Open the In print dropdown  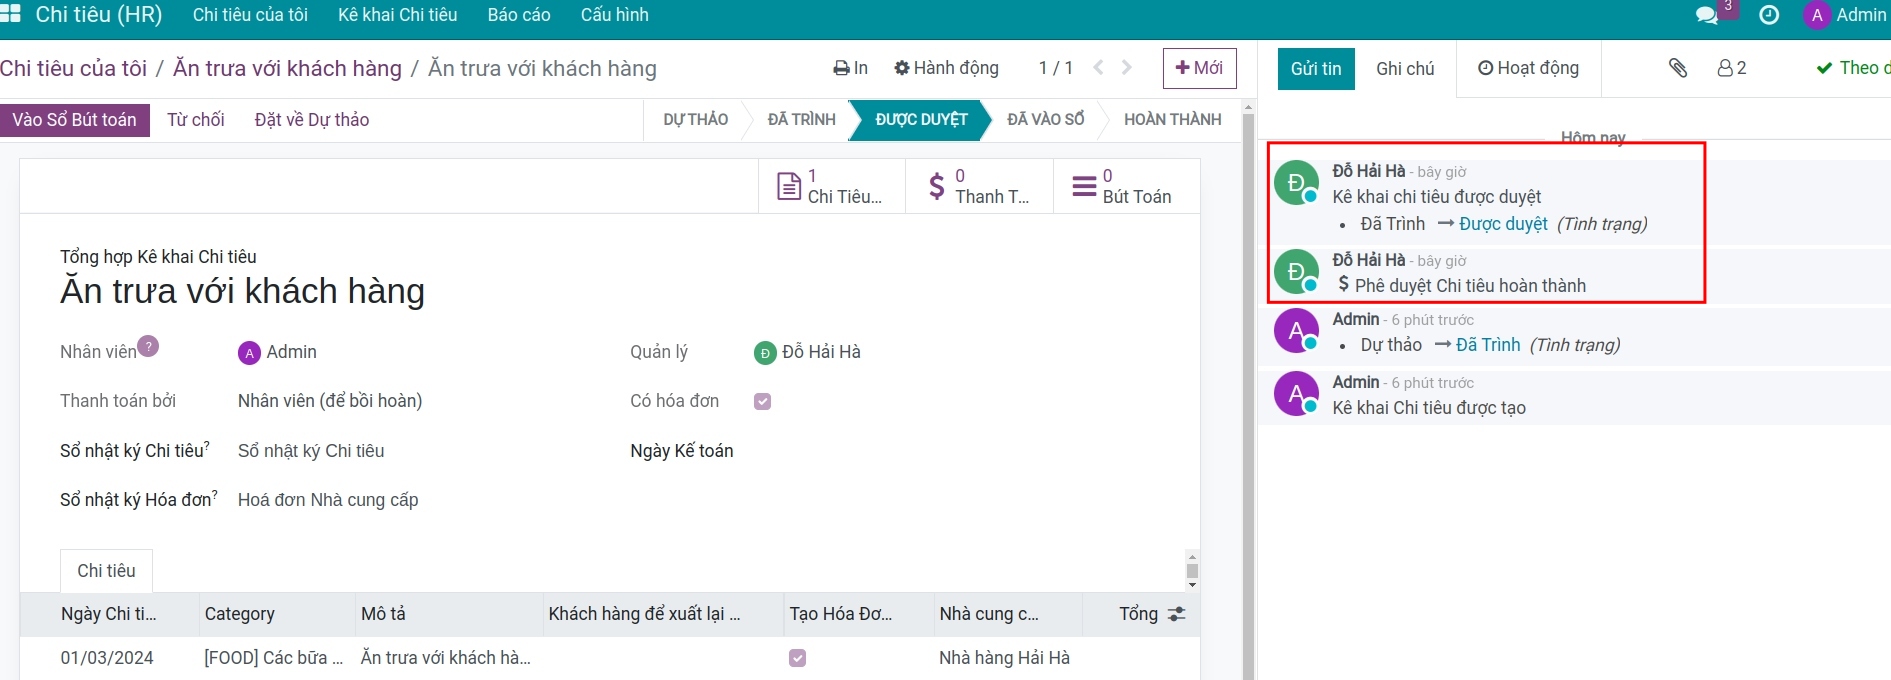click(850, 68)
